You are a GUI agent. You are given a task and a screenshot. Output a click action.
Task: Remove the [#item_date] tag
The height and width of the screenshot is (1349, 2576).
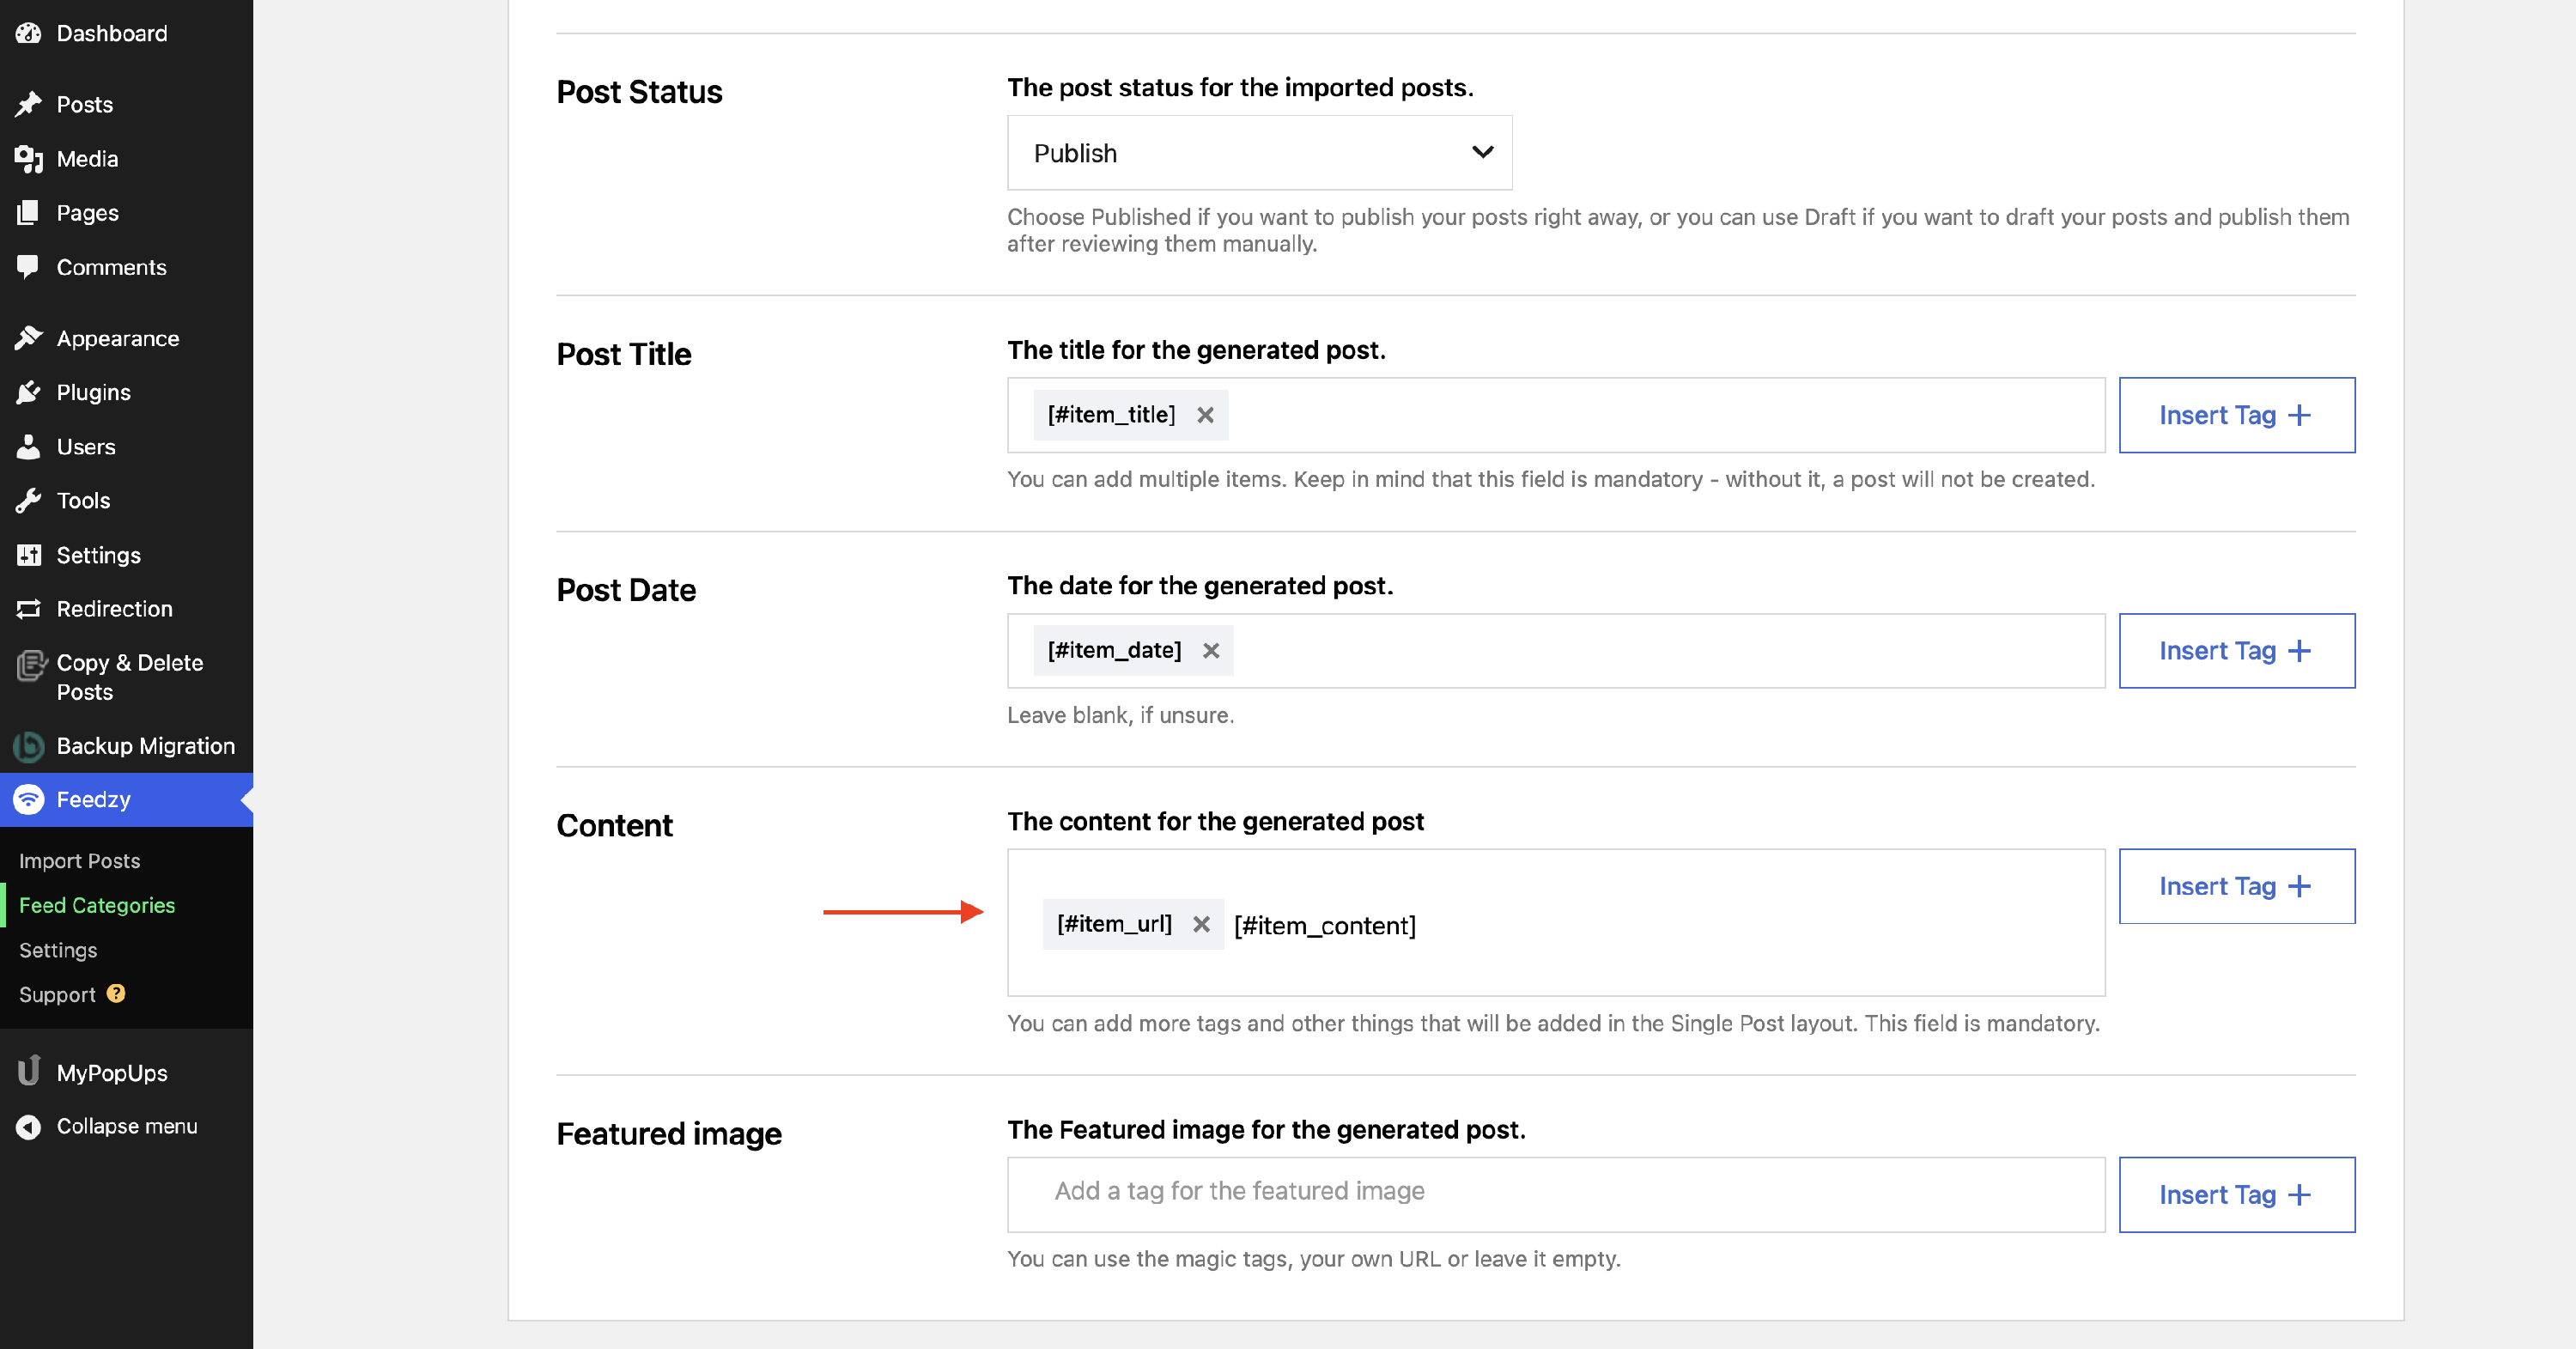pos(1210,651)
